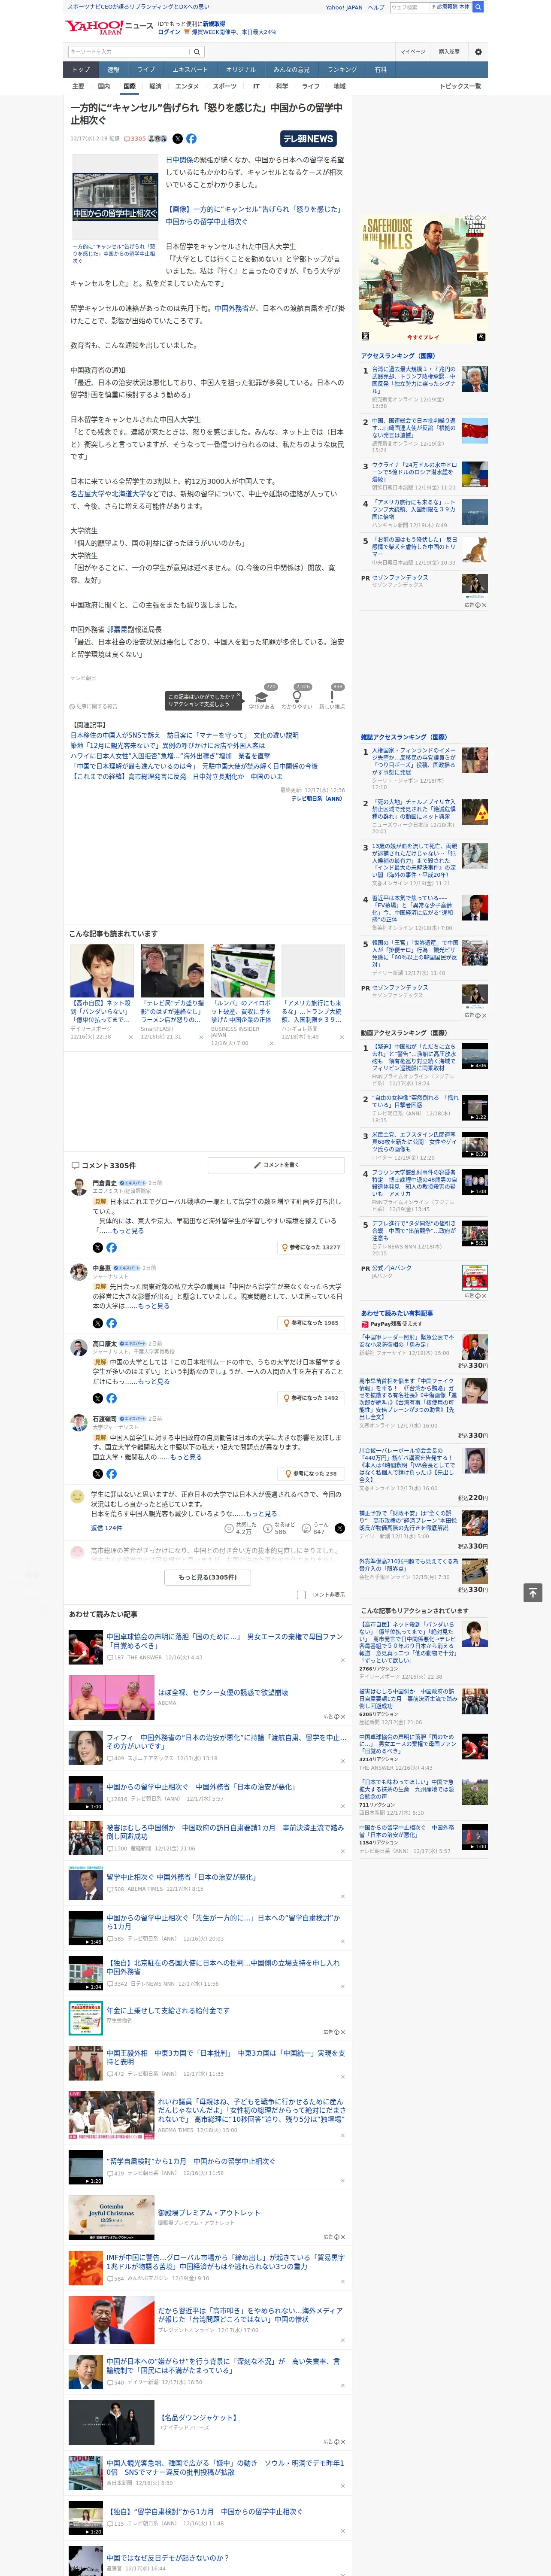Click the わかりやすい lightbulb reaction
This screenshot has height=2576, width=551.
click(x=297, y=696)
